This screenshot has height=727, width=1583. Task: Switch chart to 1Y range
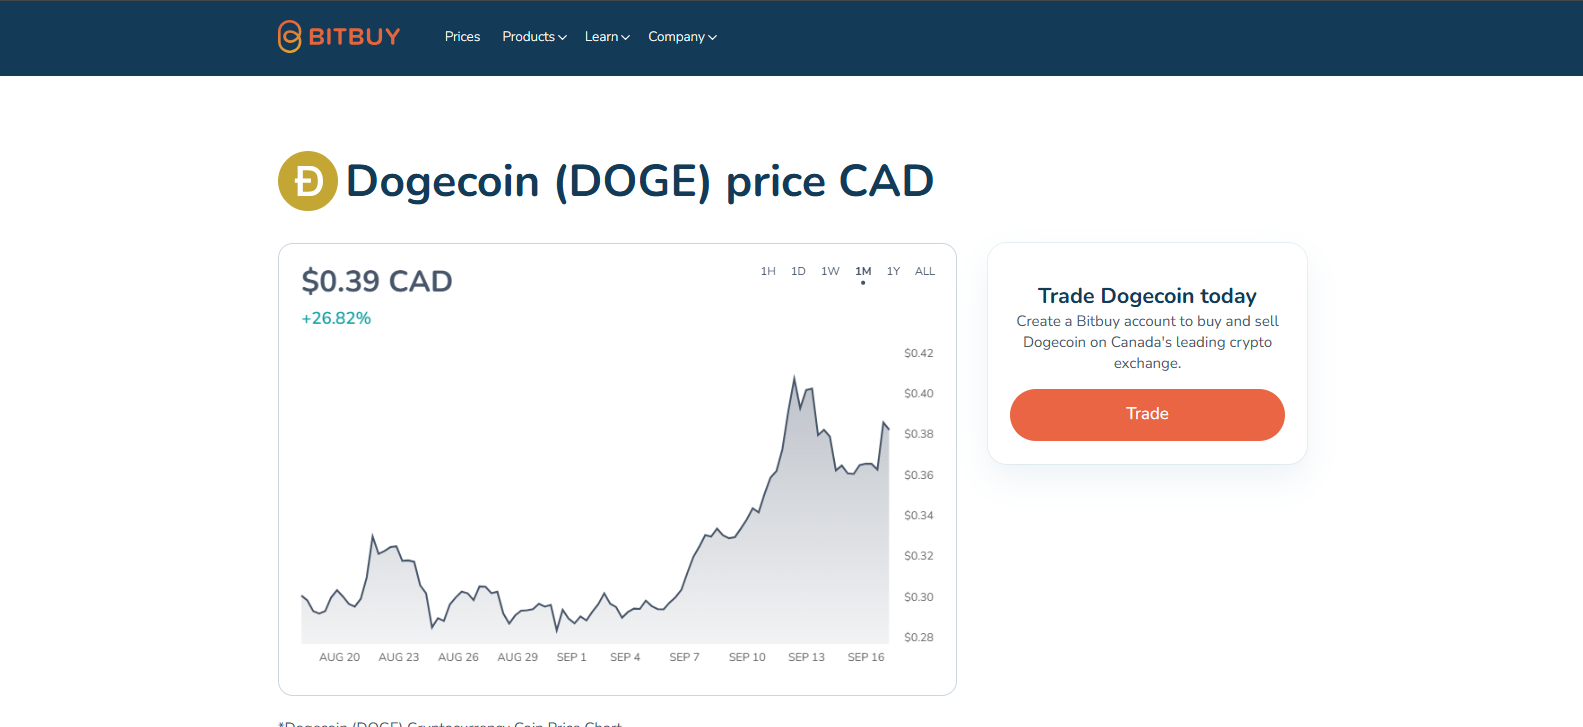point(893,271)
